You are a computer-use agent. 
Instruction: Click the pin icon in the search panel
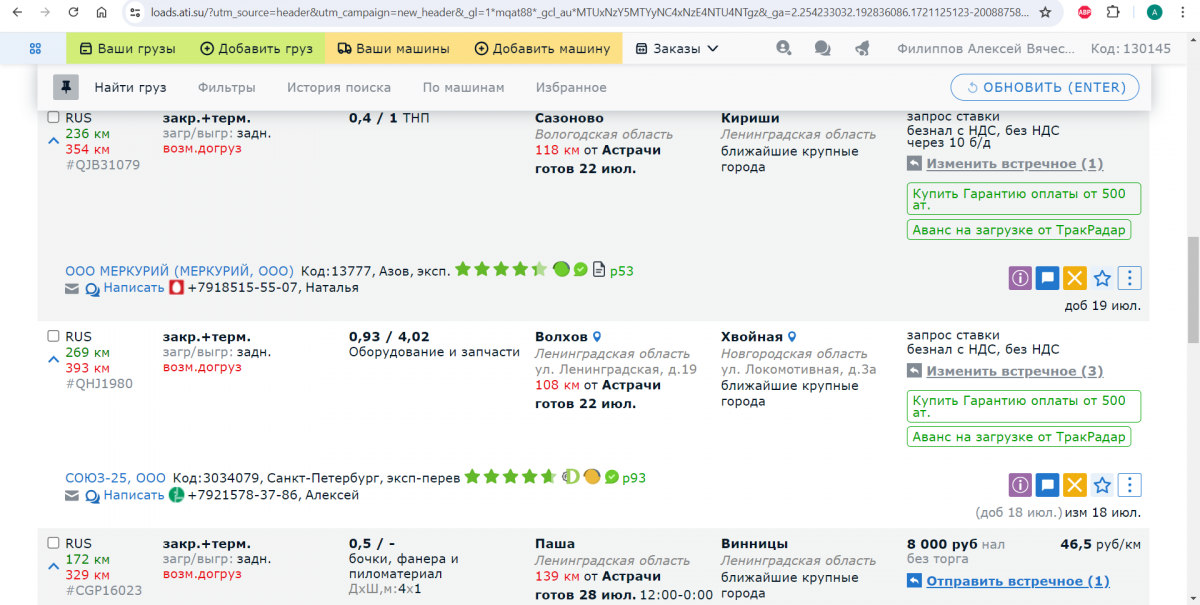coord(66,88)
